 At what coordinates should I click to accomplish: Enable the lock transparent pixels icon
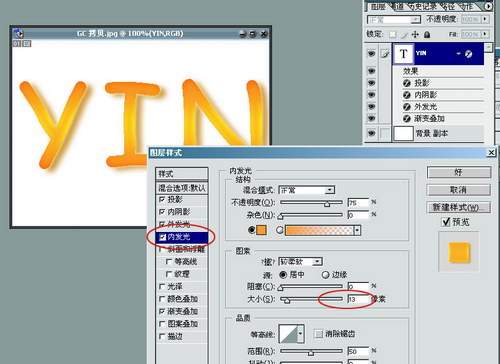(x=393, y=34)
